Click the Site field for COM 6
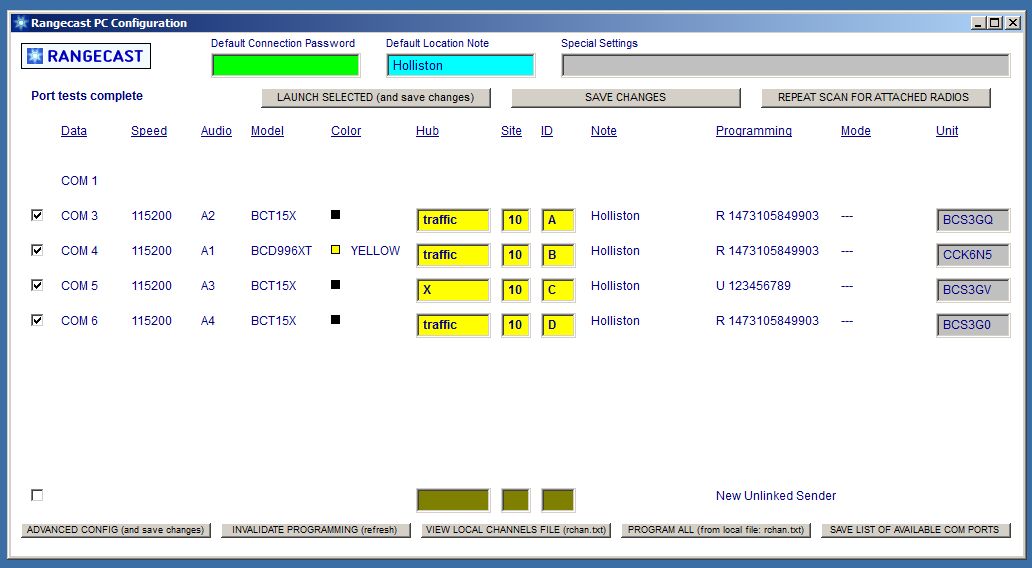The image size is (1032, 568). [515, 324]
